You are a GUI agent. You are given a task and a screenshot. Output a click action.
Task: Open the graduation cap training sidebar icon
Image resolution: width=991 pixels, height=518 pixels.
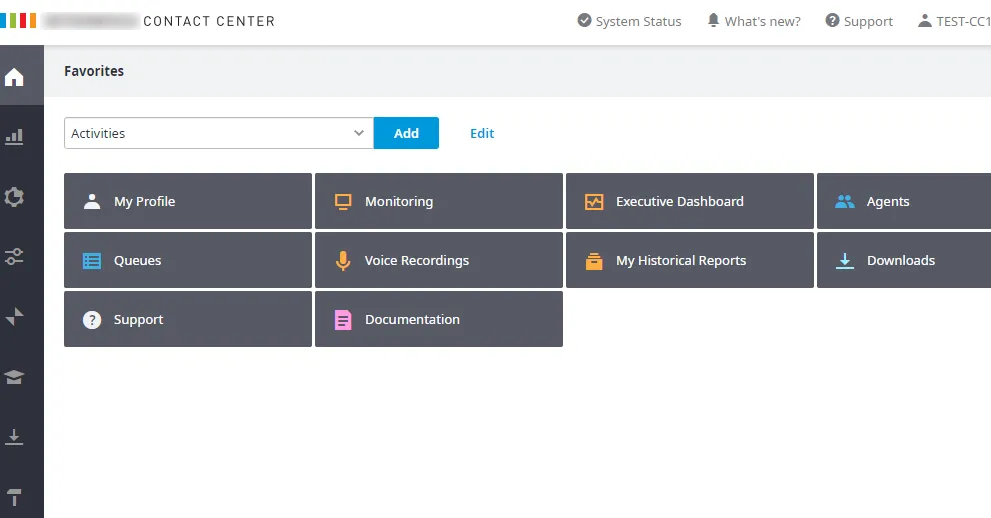[x=14, y=377]
